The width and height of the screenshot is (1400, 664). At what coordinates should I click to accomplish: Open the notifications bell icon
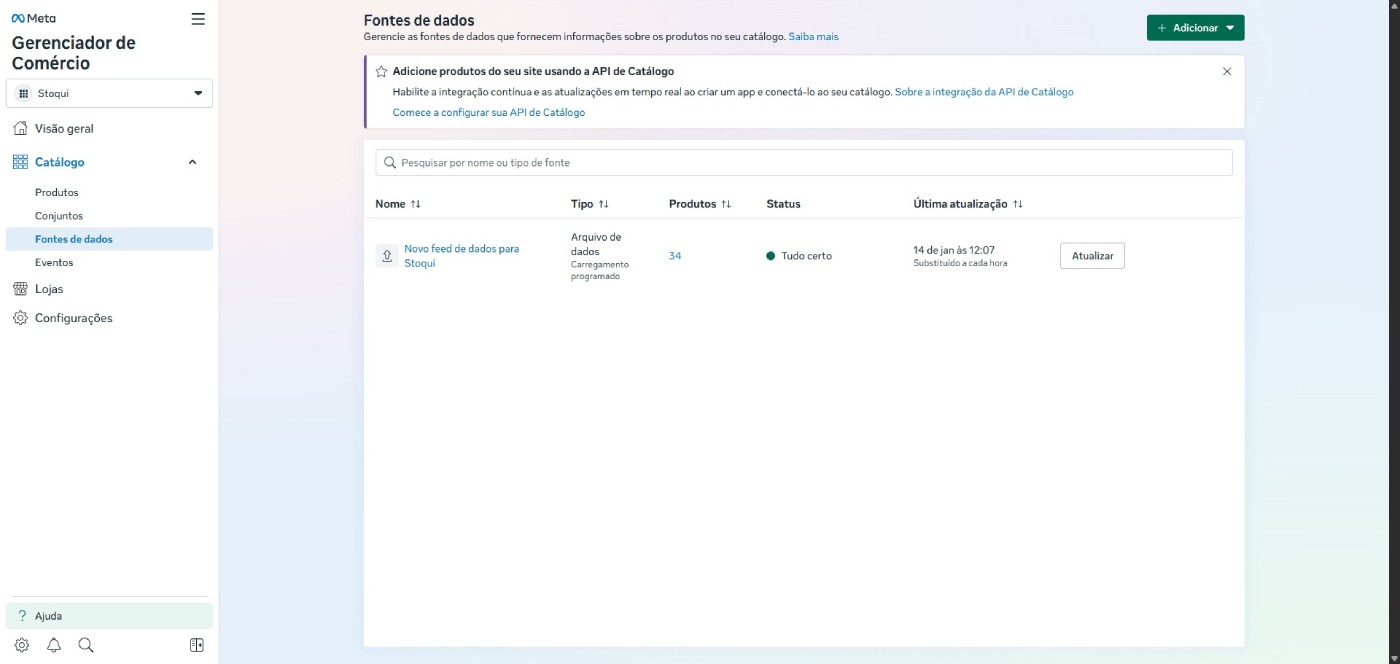pos(54,645)
